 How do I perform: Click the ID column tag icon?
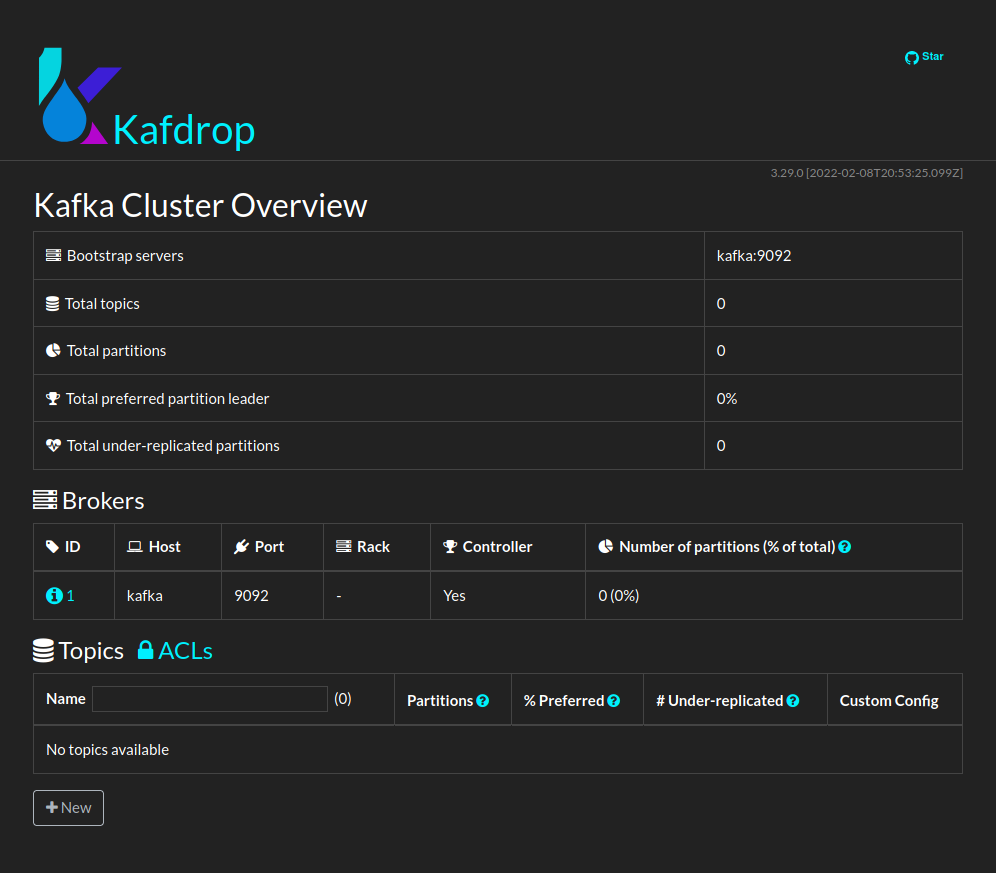click(x=52, y=546)
